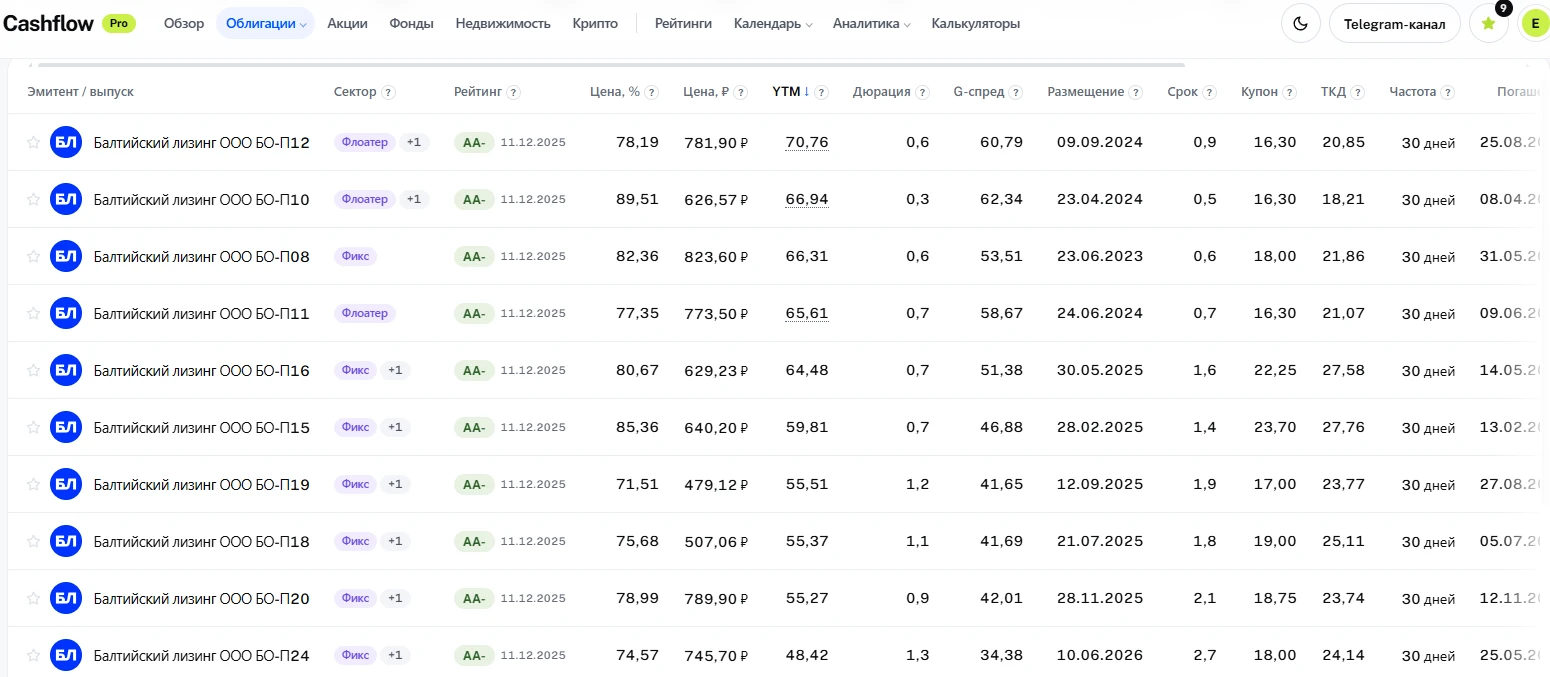Open bond Балтийский лизинг ООО БО-П11
Screen dimensions: 1550x677
click(201, 313)
